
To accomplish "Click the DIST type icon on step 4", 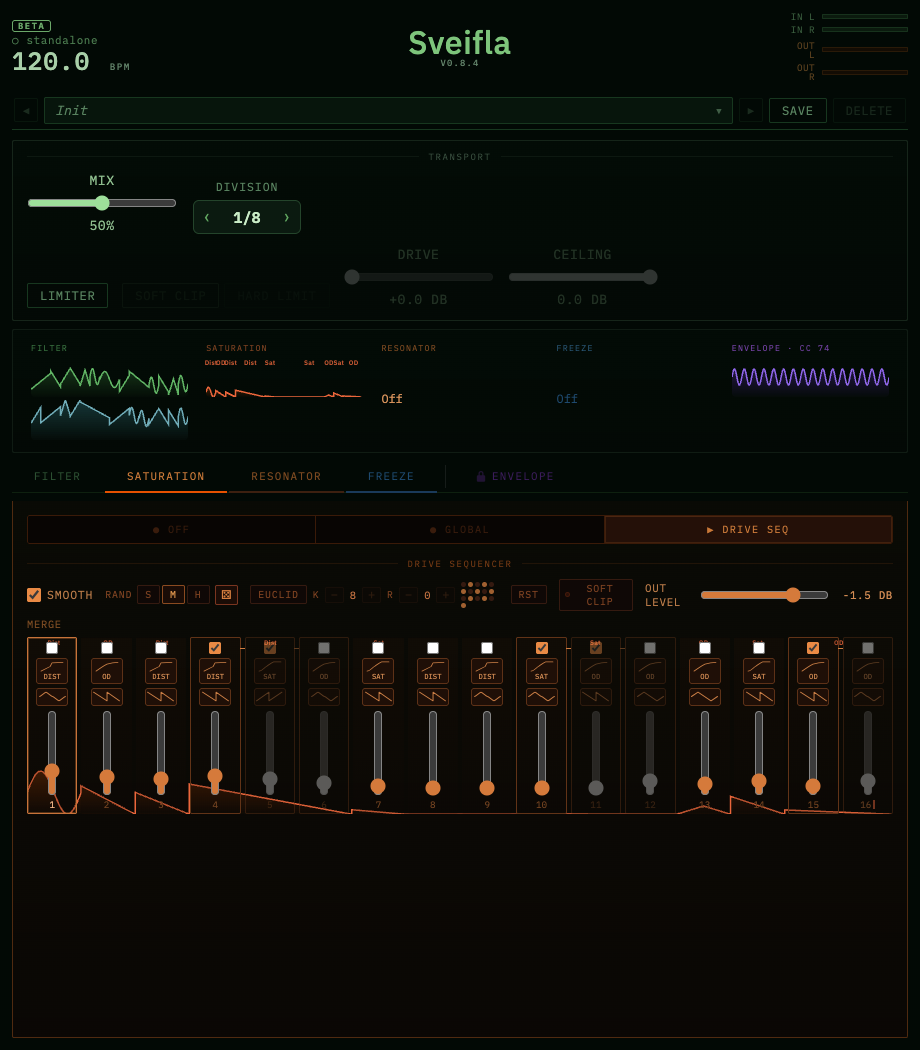I will click(x=215, y=670).
